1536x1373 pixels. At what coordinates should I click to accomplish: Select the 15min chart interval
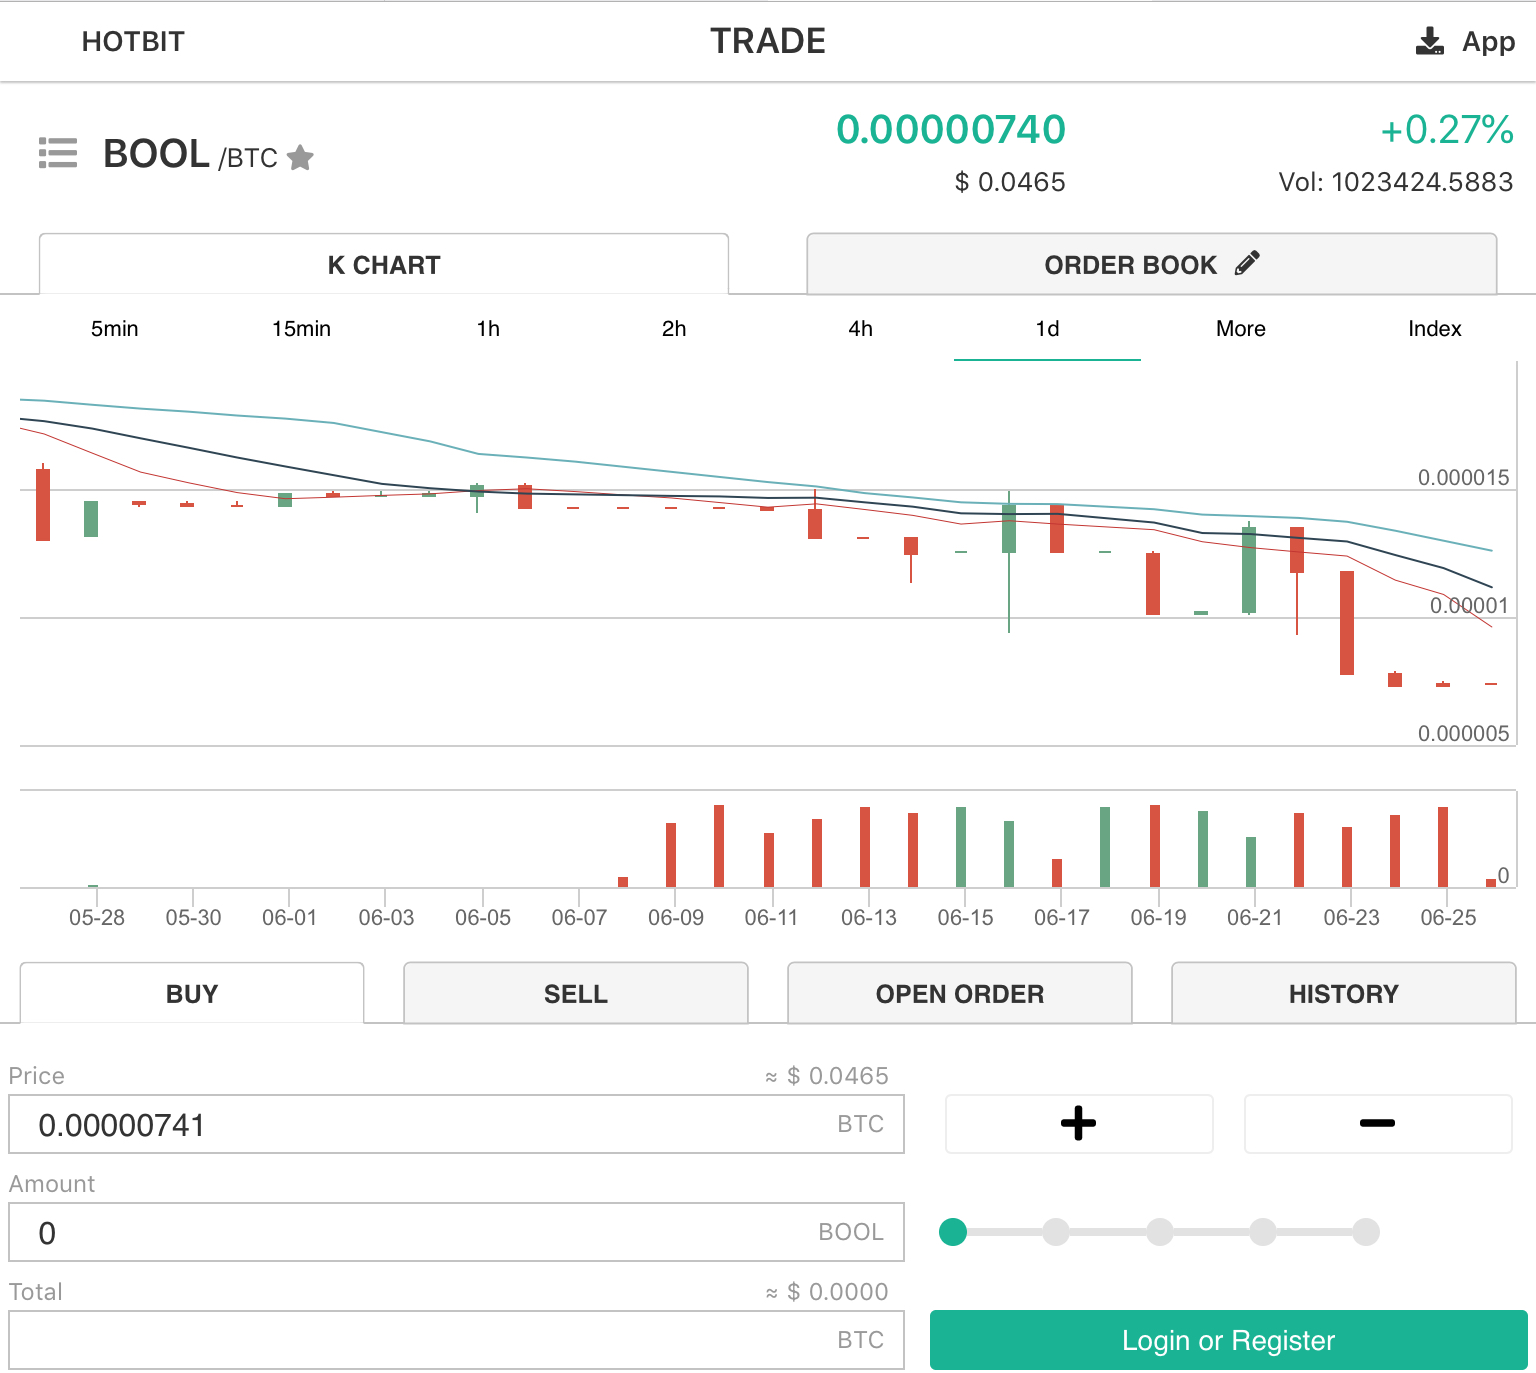[x=301, y=329]
